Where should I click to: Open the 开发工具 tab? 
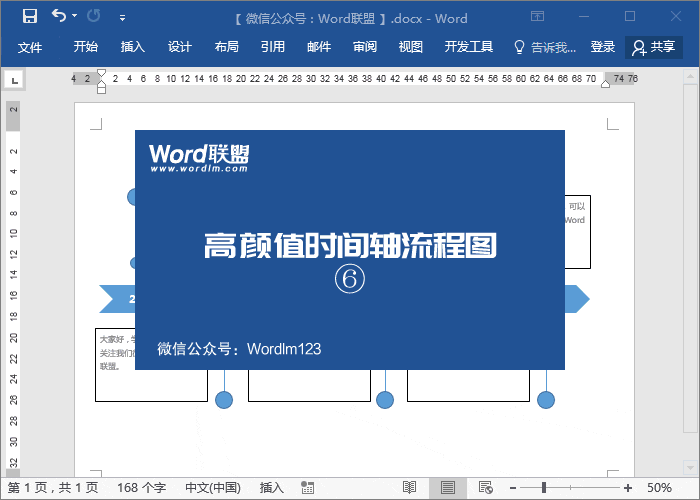coord(469,46)
